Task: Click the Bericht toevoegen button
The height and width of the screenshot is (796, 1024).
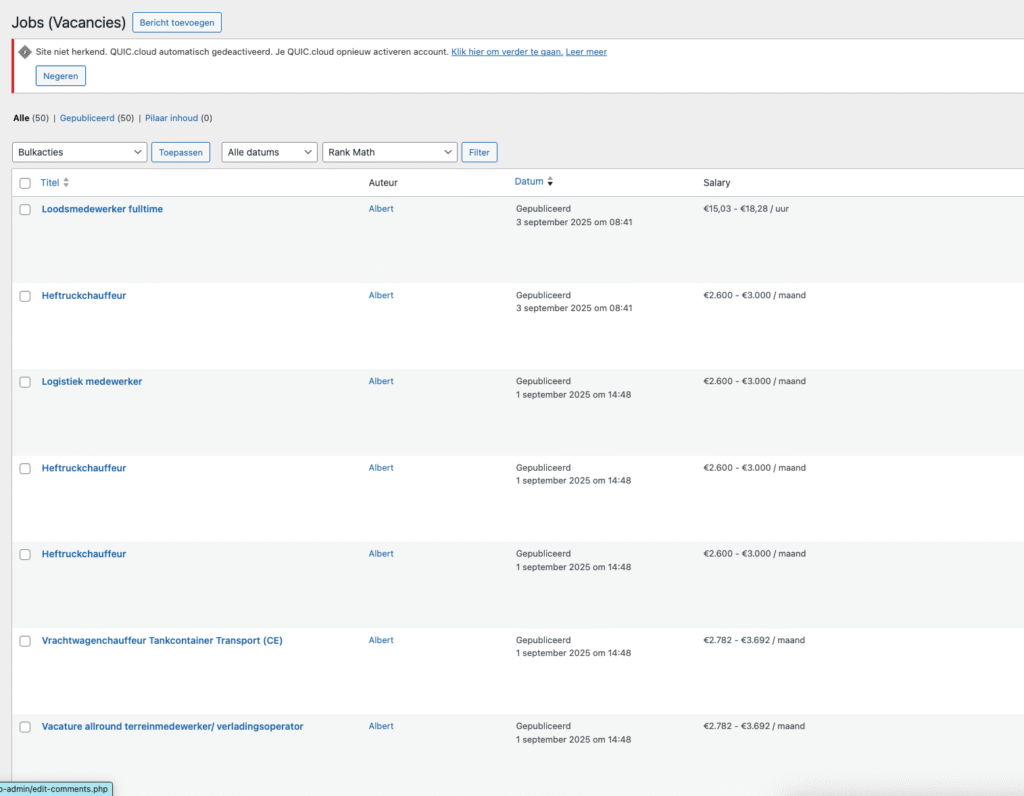Action: pyautogui.click(x=177, y=22)
